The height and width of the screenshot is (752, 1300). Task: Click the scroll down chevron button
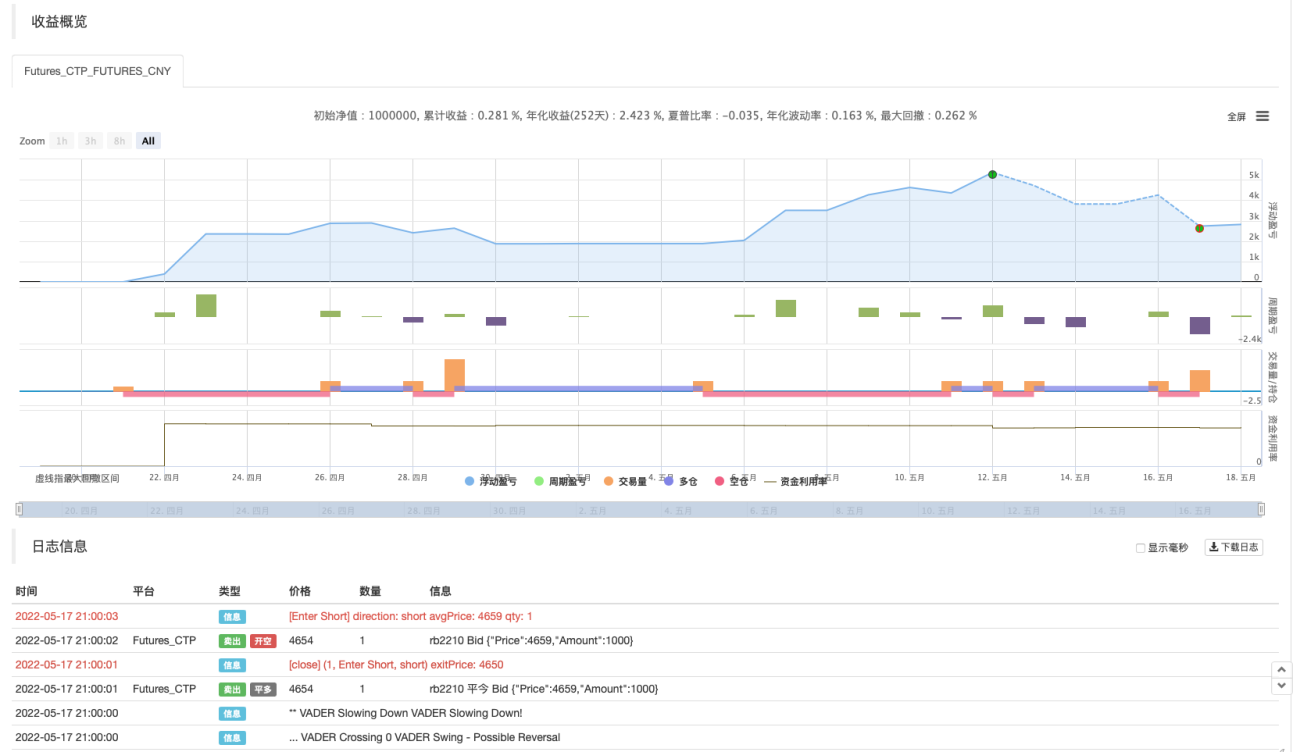pos(1280,686)
